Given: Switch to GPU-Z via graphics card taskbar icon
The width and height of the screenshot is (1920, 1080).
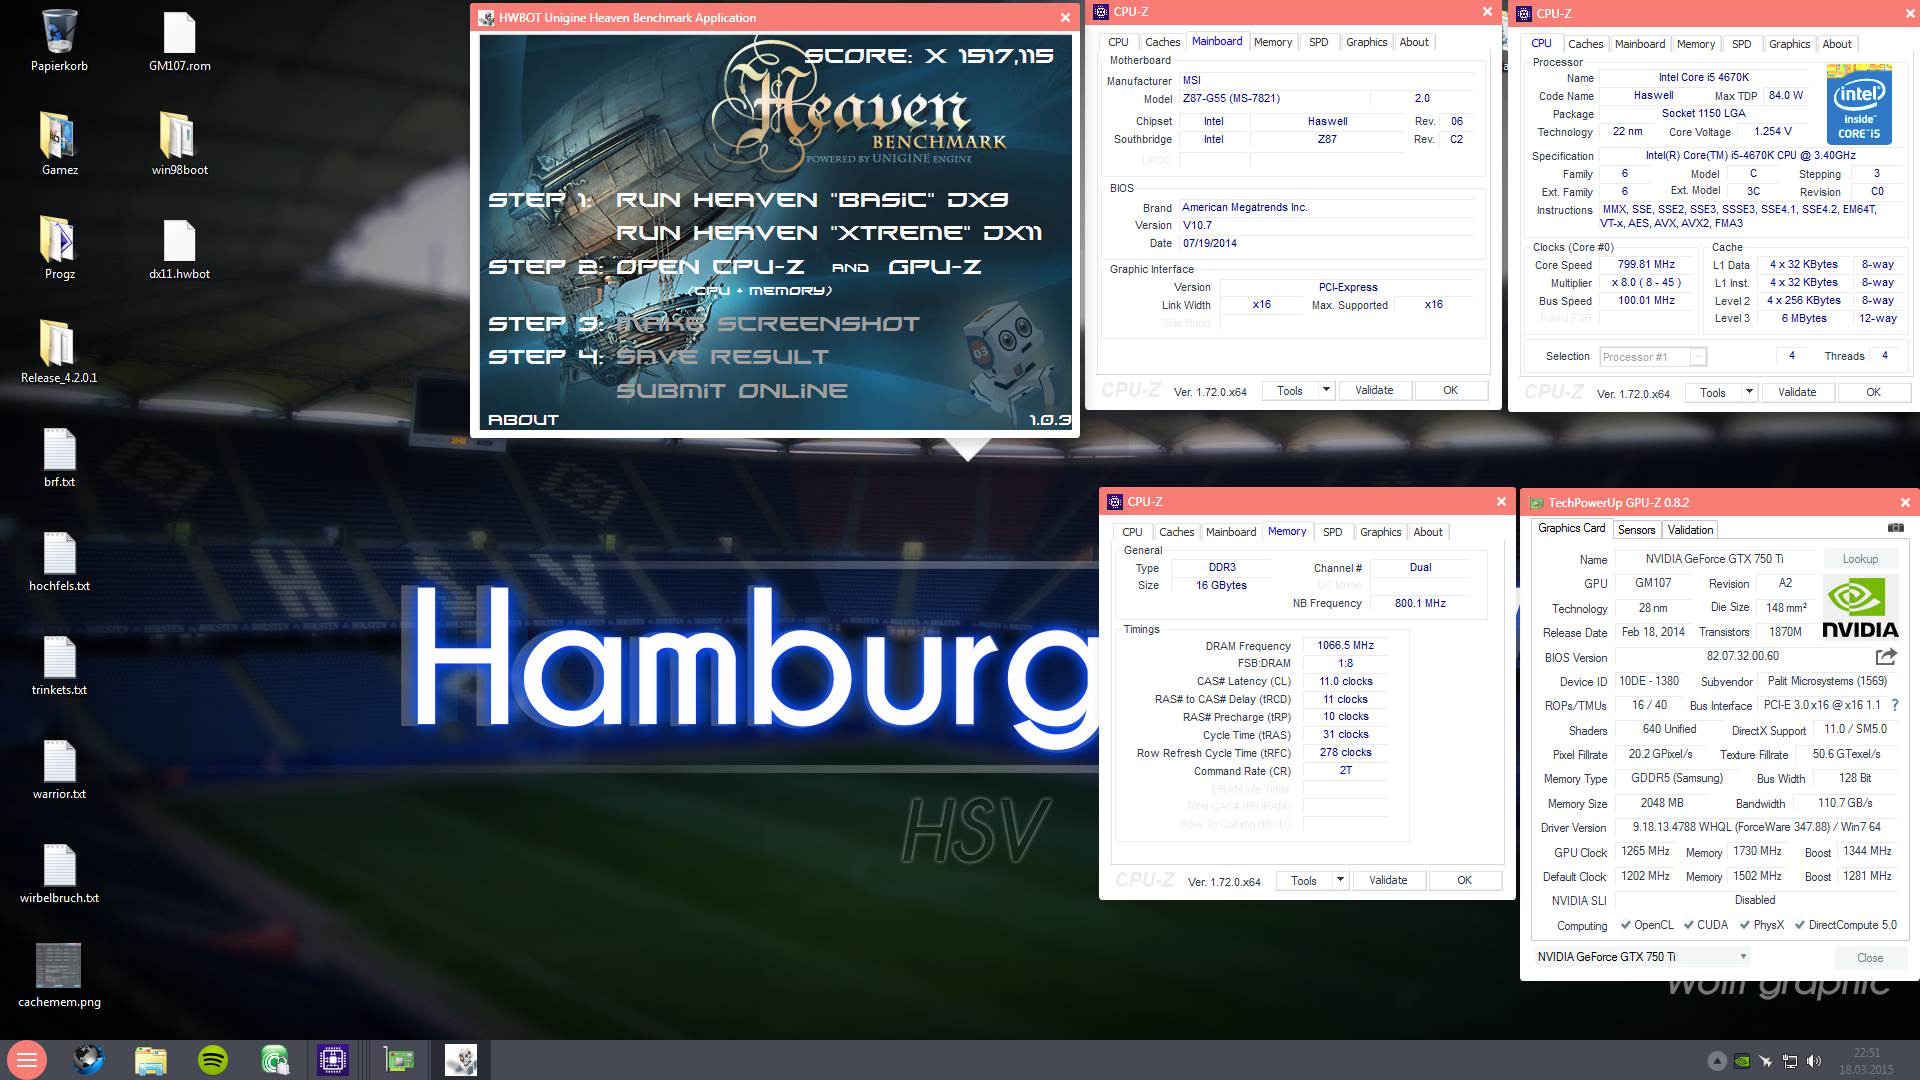Looking at the screenshot, I should click(x=399, y=1060).
